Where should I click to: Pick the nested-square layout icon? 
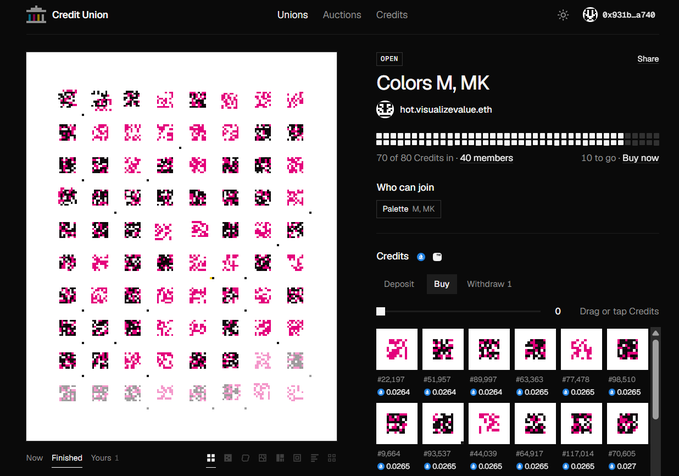(297, 458)
